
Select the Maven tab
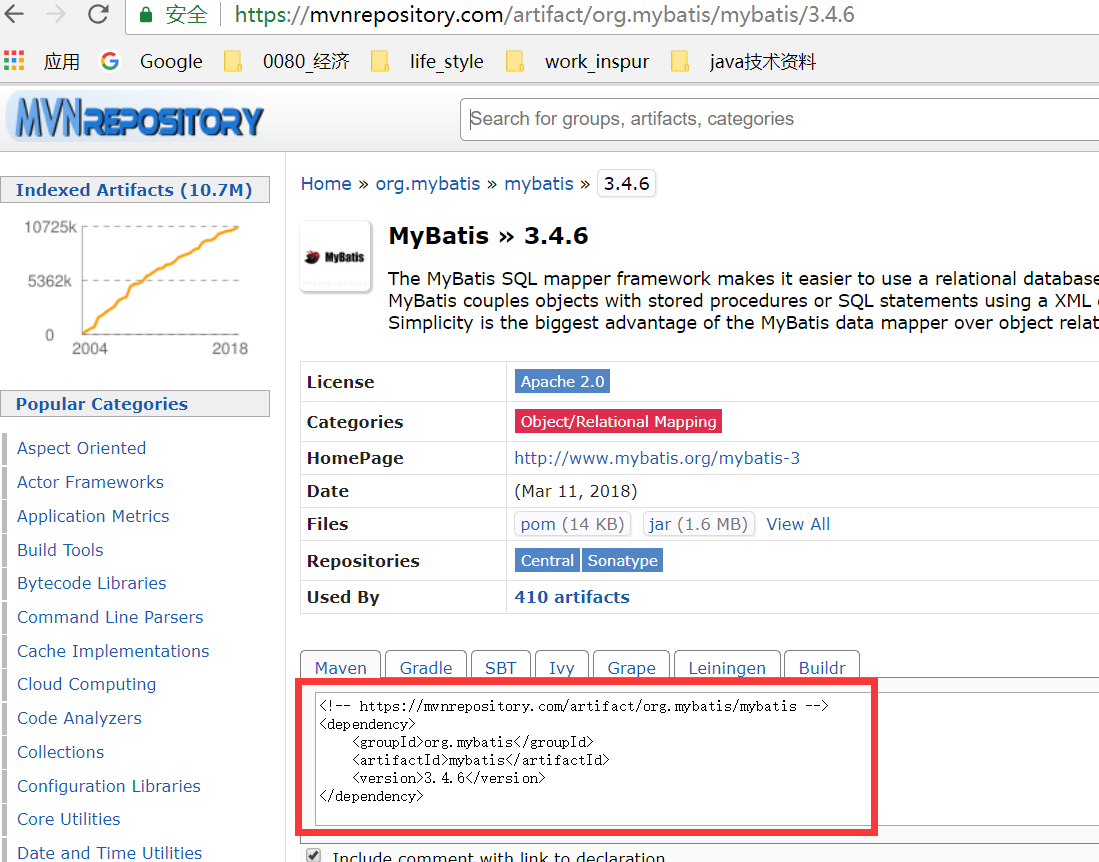341,667
